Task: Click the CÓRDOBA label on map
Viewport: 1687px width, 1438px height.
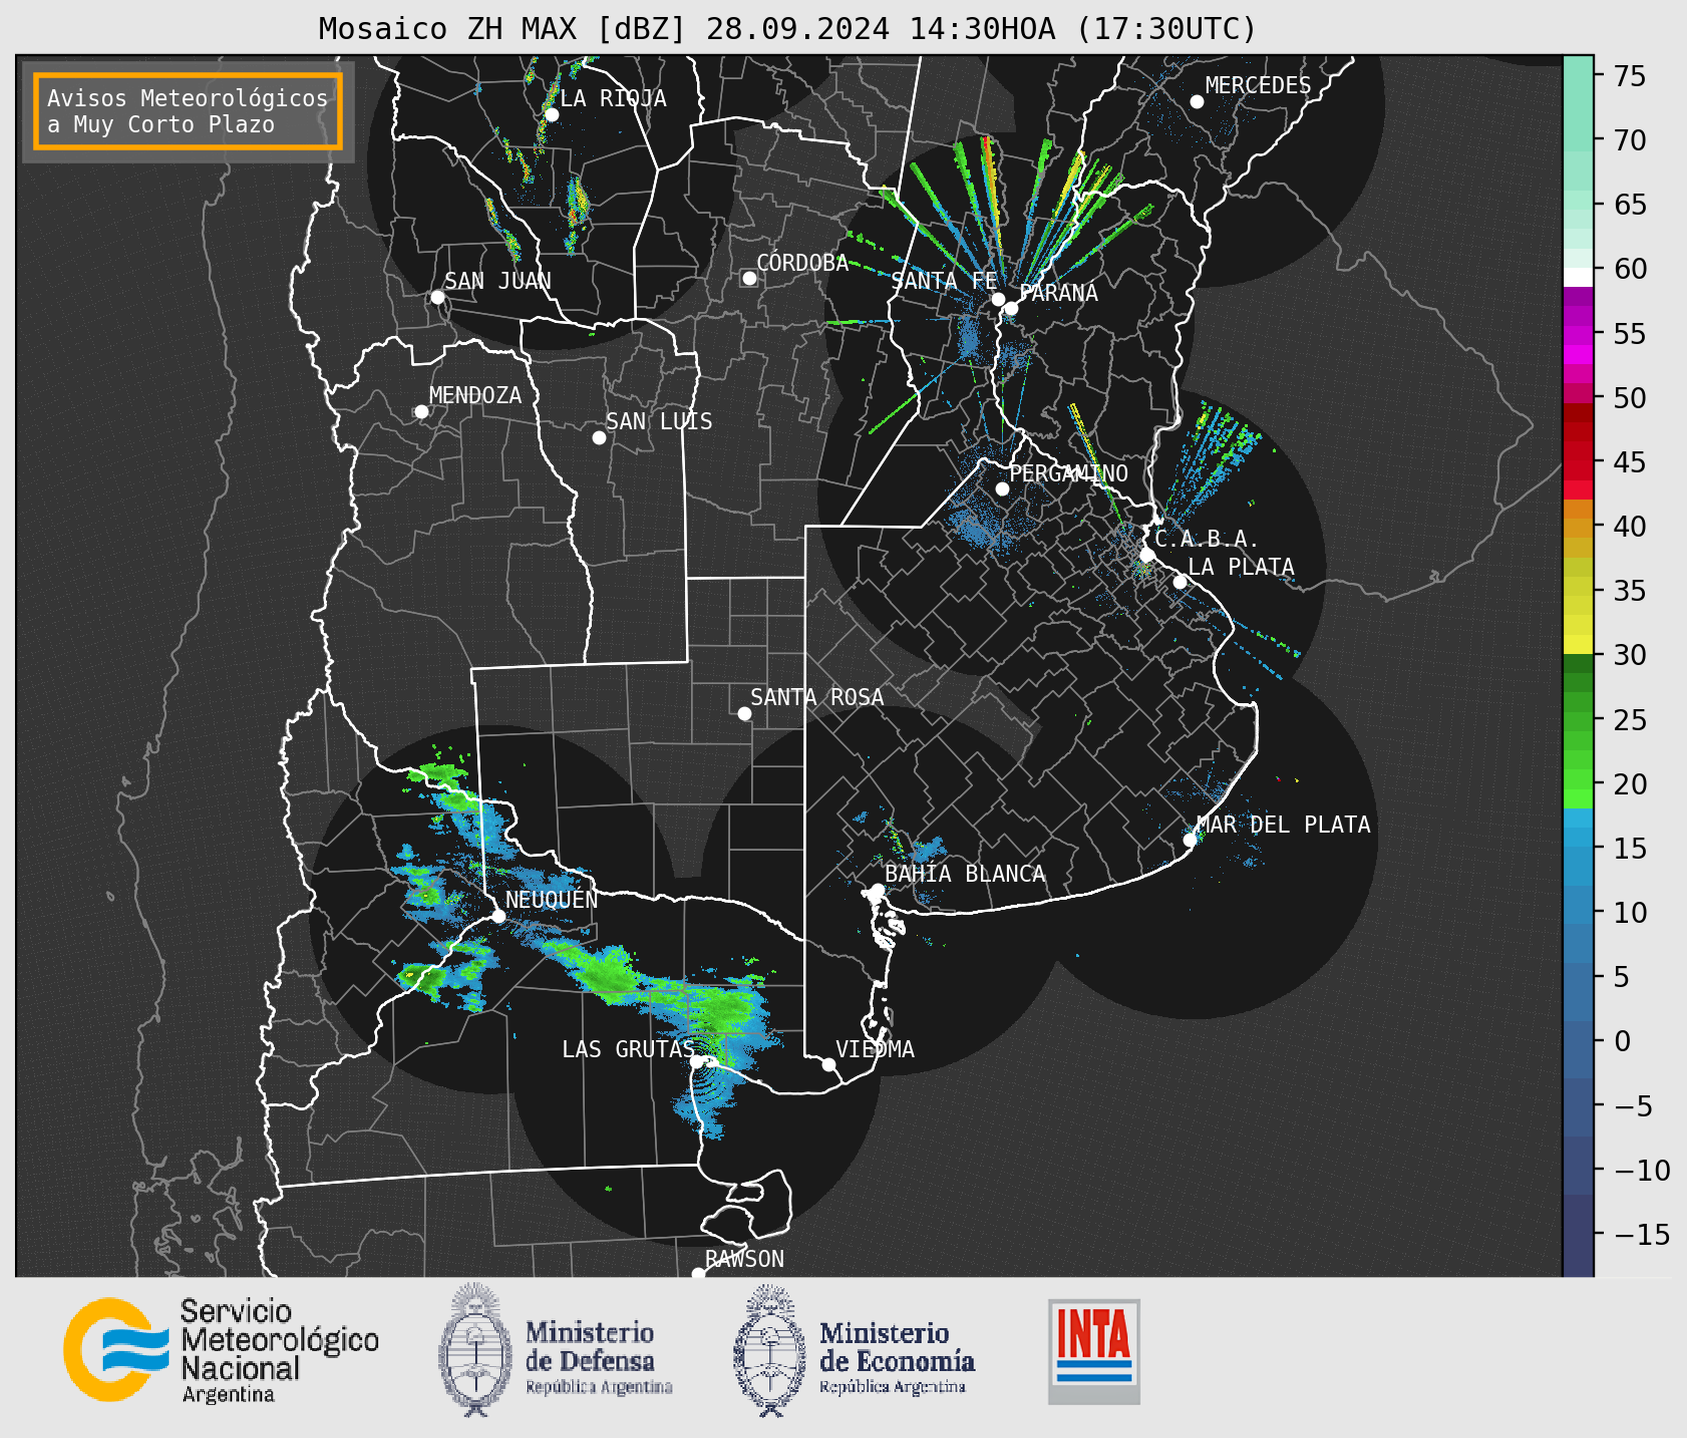Action: click(802, 263)
